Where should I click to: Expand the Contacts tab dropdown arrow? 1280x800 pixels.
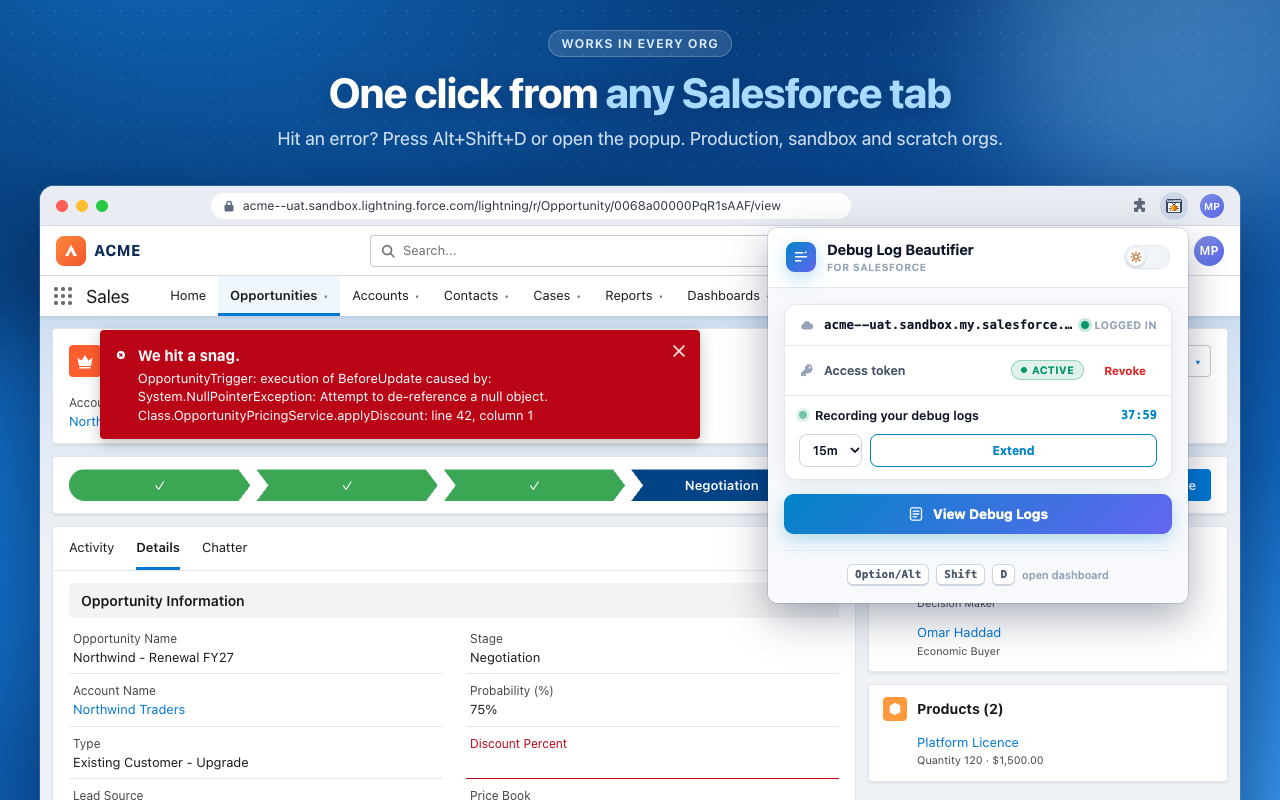click(507, 297)
